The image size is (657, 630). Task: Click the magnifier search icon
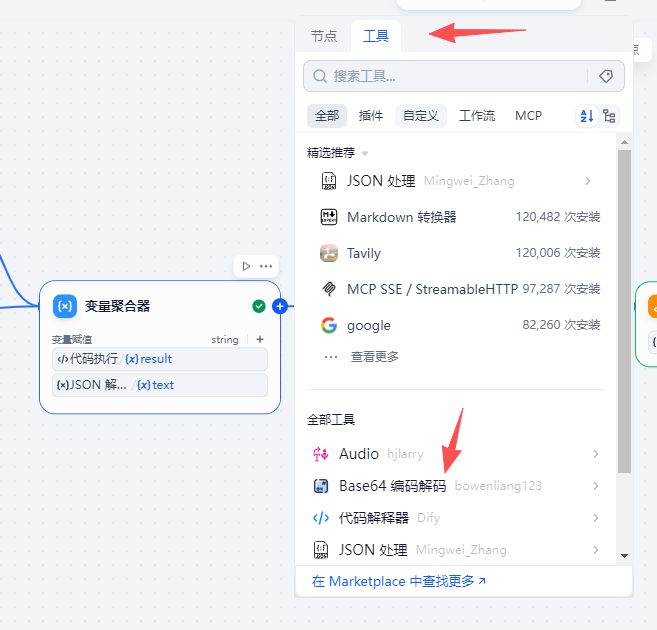coord(320,76)
